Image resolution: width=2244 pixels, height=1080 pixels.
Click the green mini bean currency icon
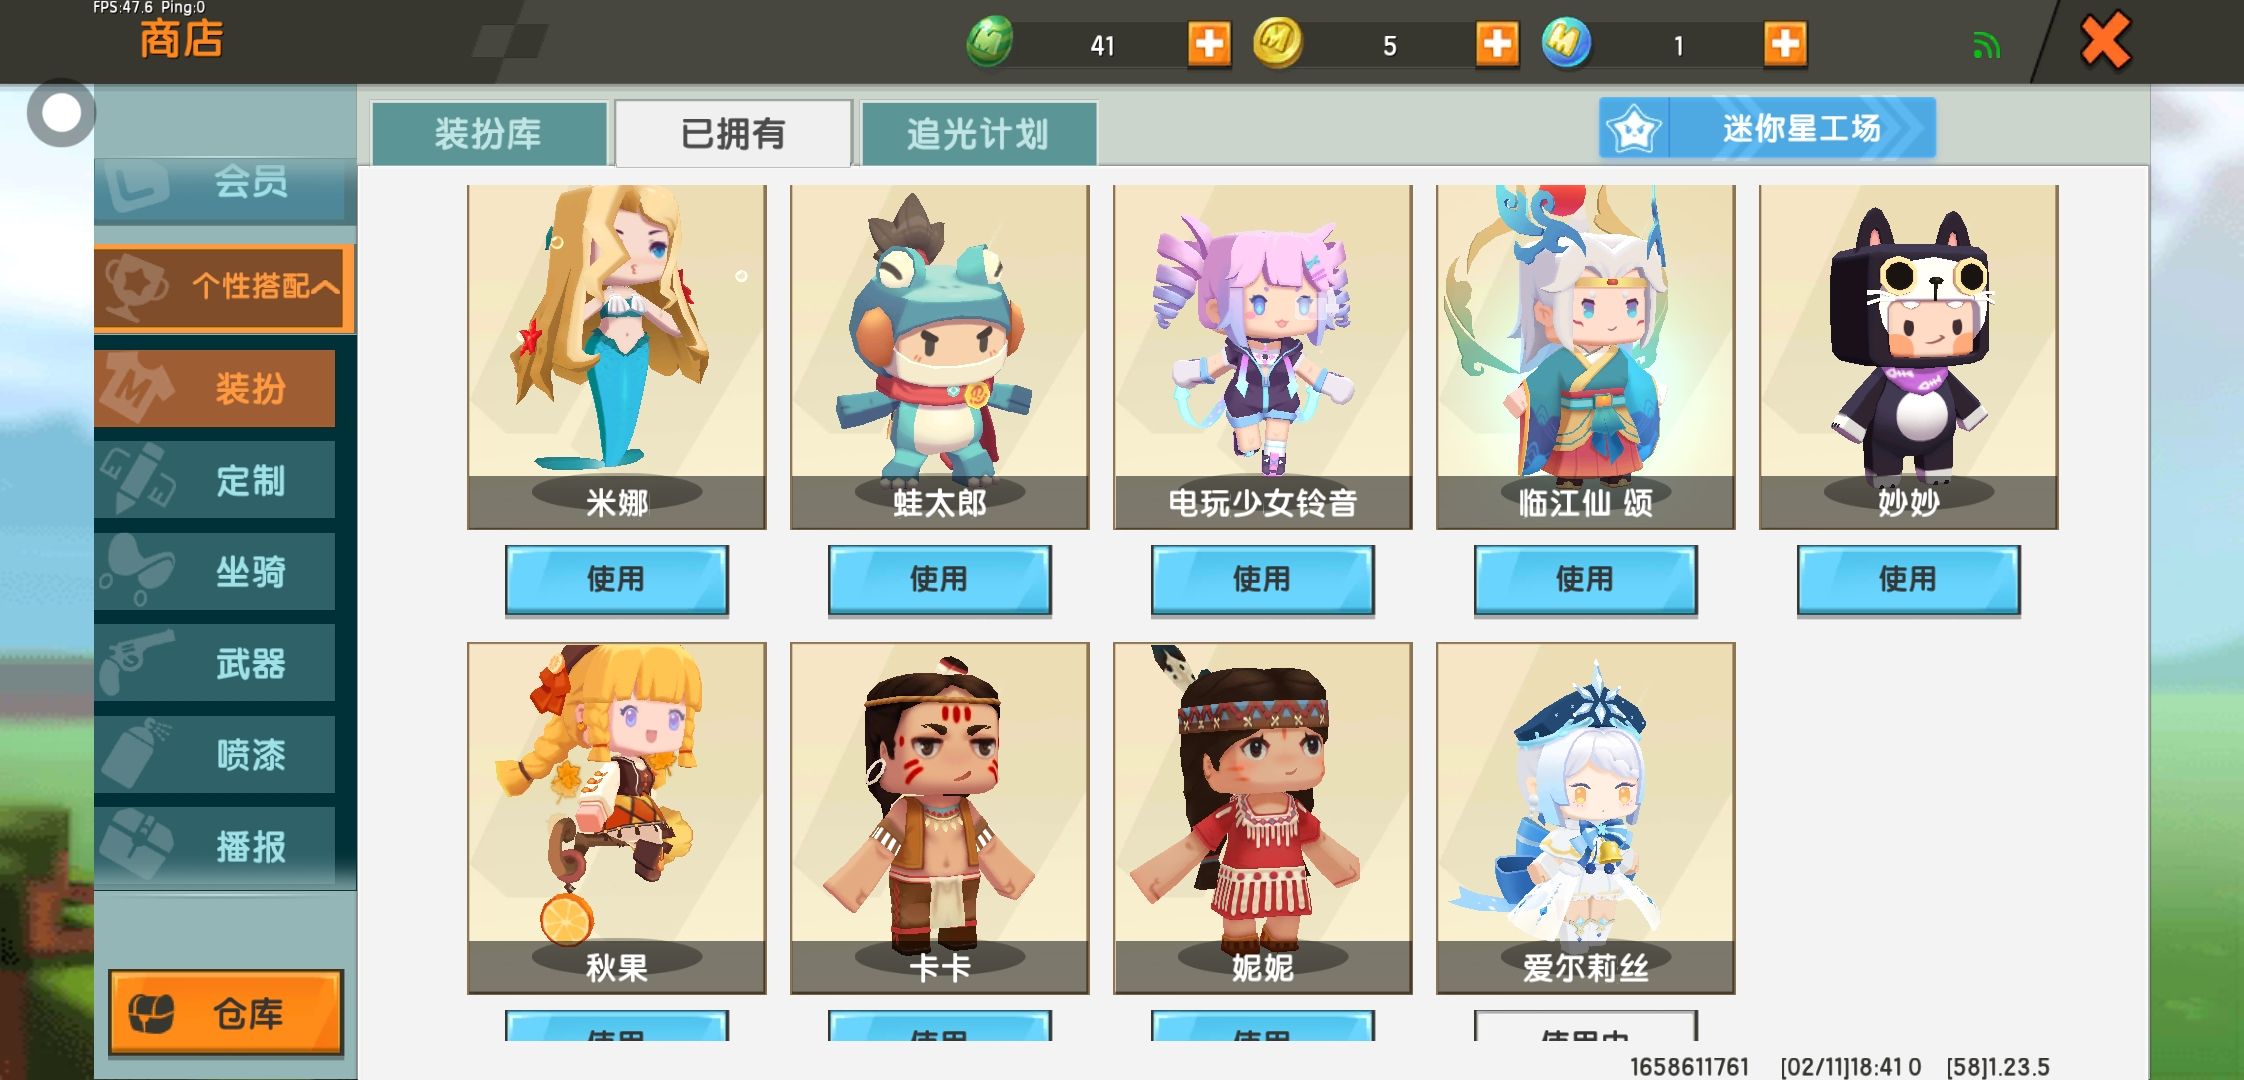[x=990, y=43]
